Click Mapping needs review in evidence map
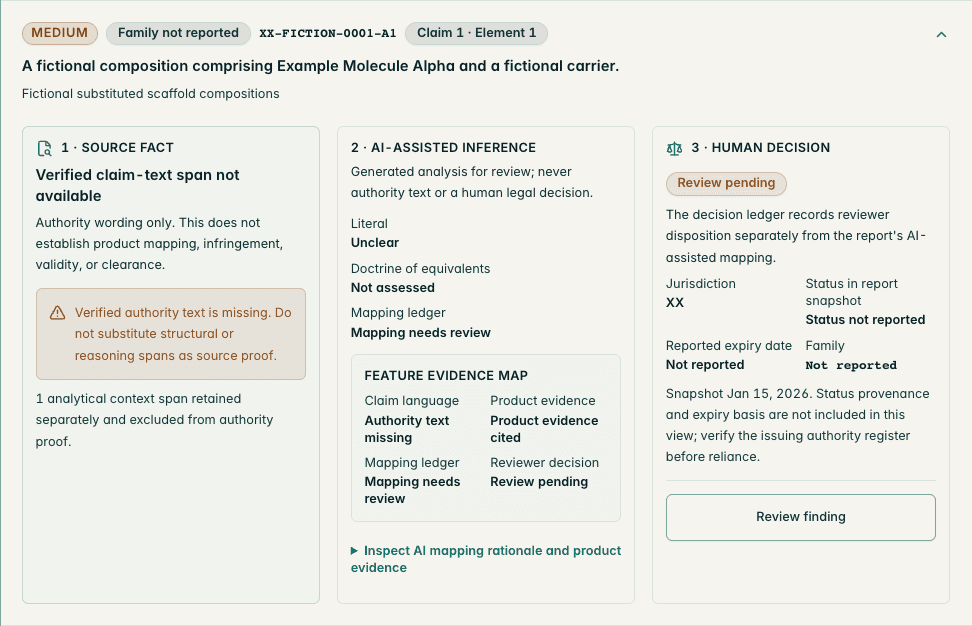The width and height of the screenshot is (972, 626). point(412,490)
